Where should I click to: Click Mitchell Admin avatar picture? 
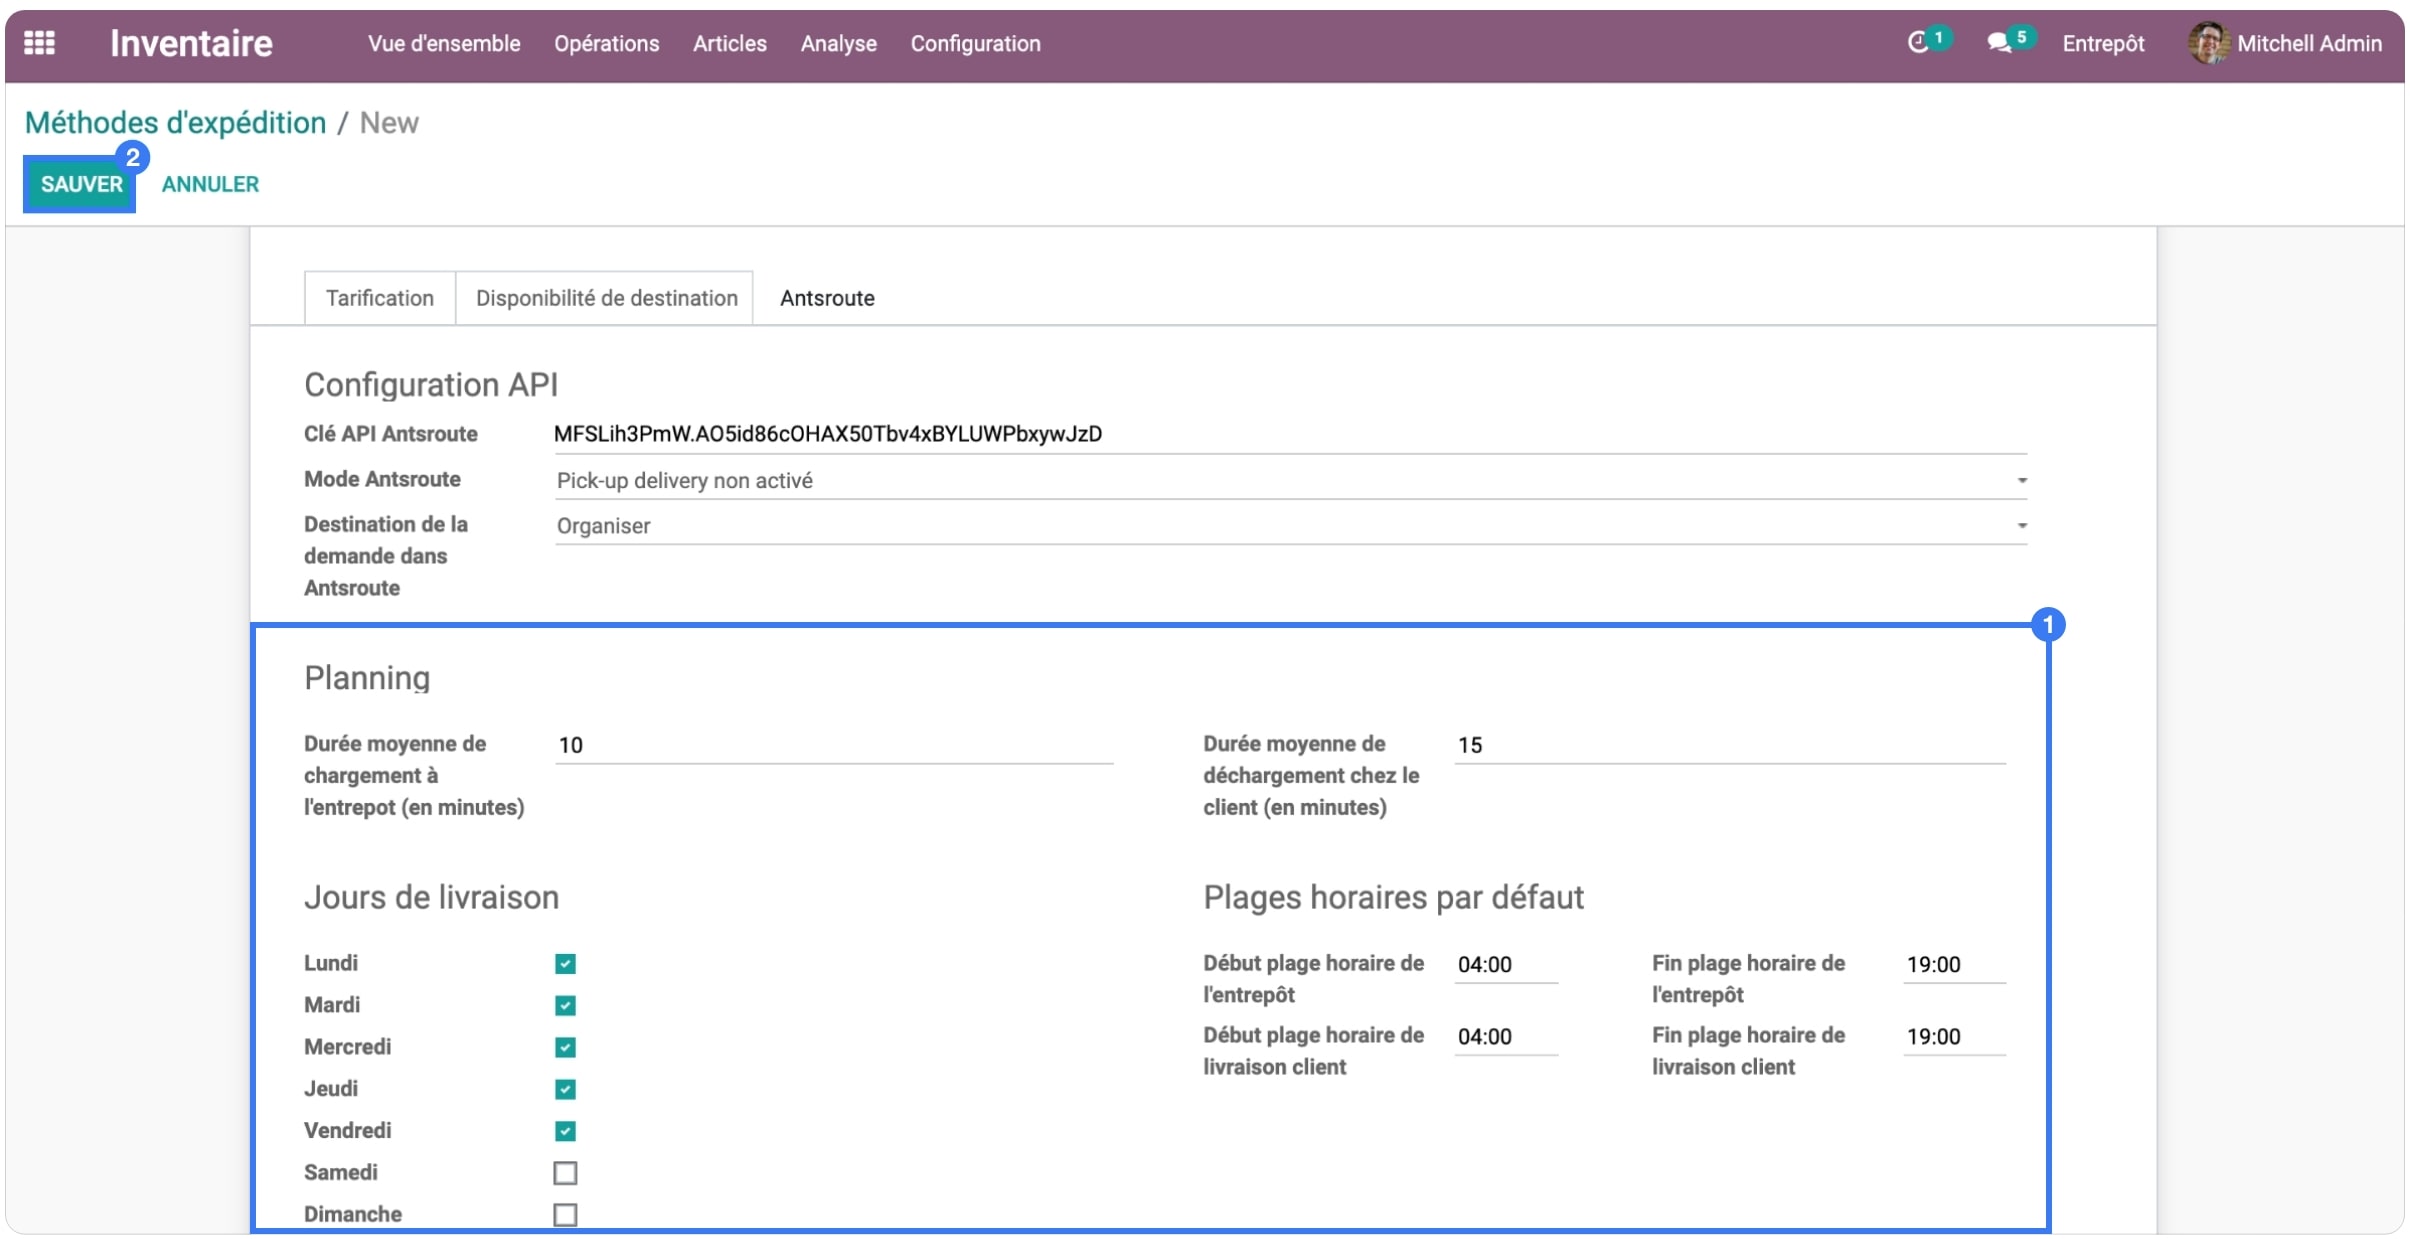coord(2207,43)
